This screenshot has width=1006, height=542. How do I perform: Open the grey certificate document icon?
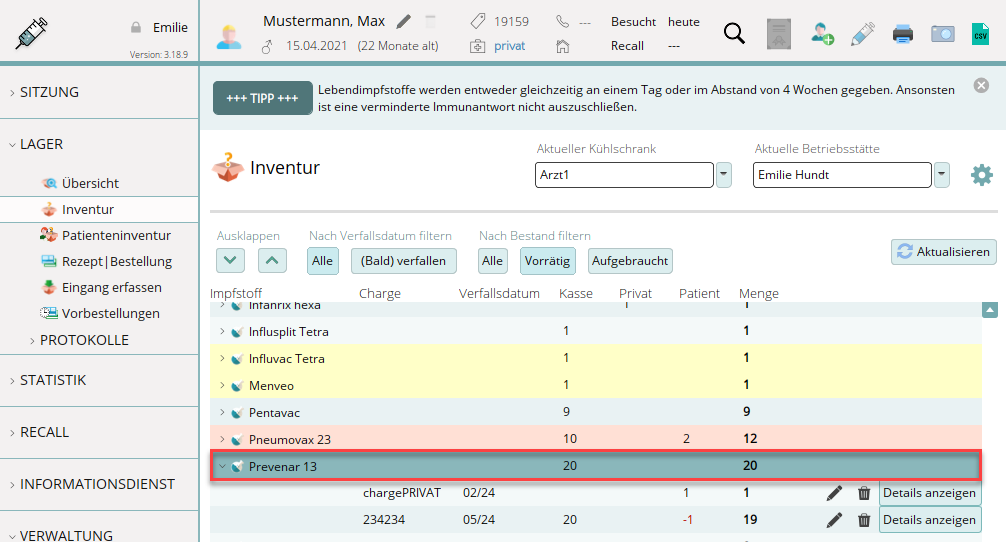[x=779, y=34]
